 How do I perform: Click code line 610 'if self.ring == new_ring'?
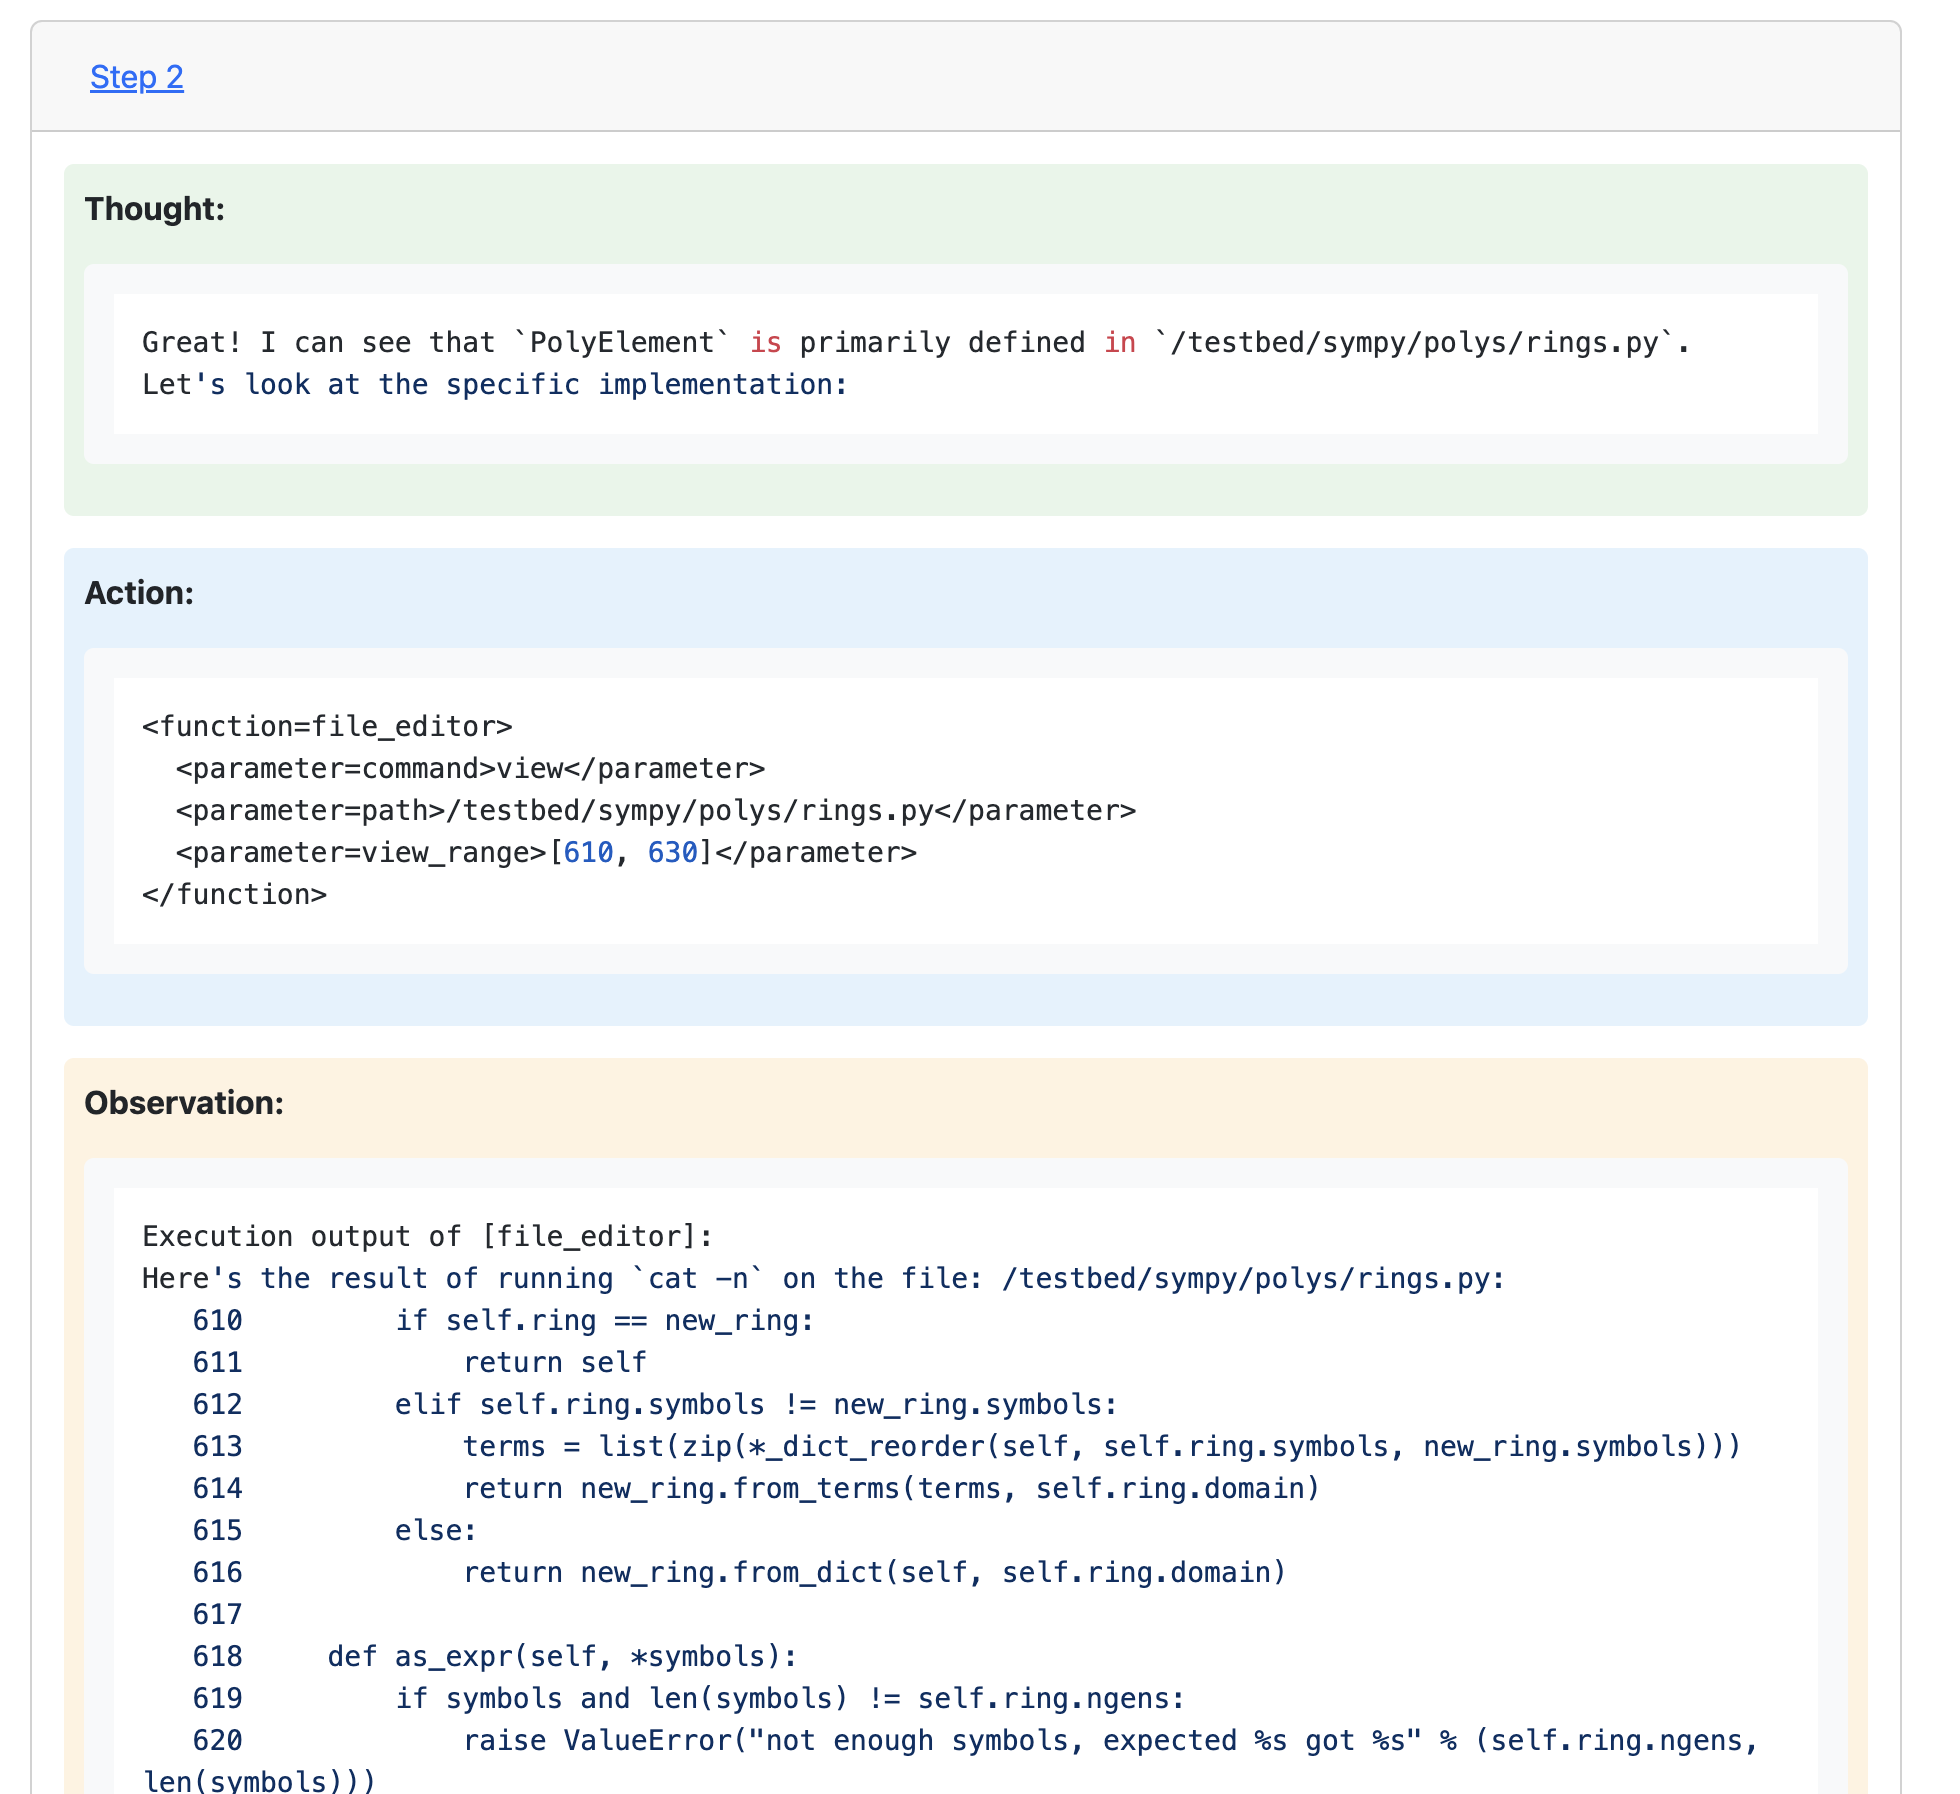coord(604,1320)
